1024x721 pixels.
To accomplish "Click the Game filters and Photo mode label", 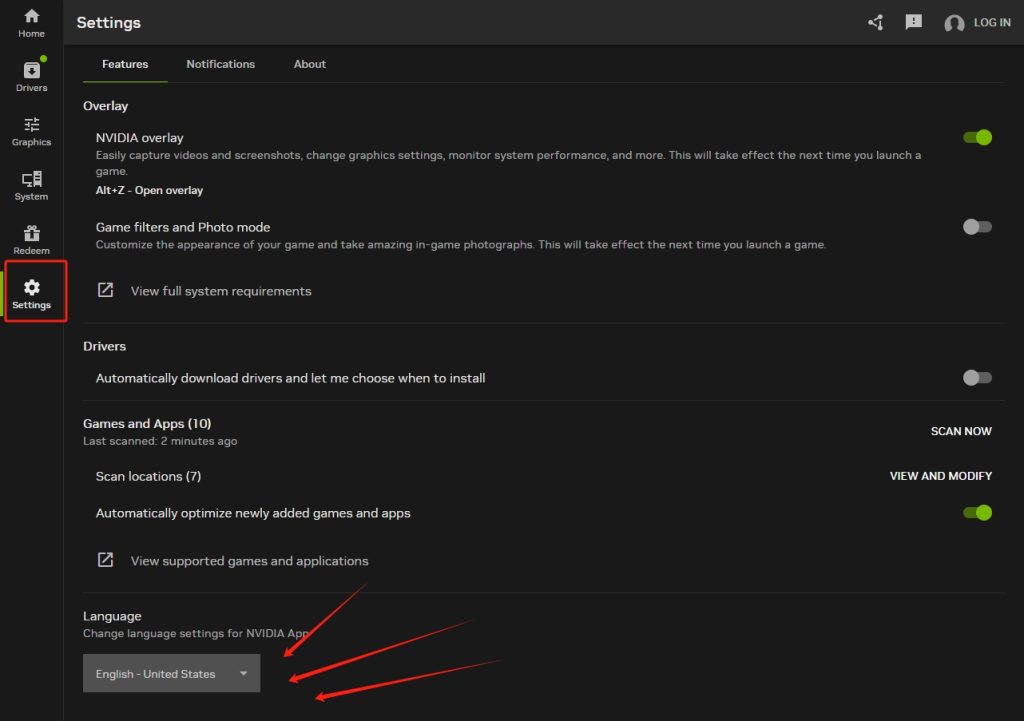I will 183,227.
